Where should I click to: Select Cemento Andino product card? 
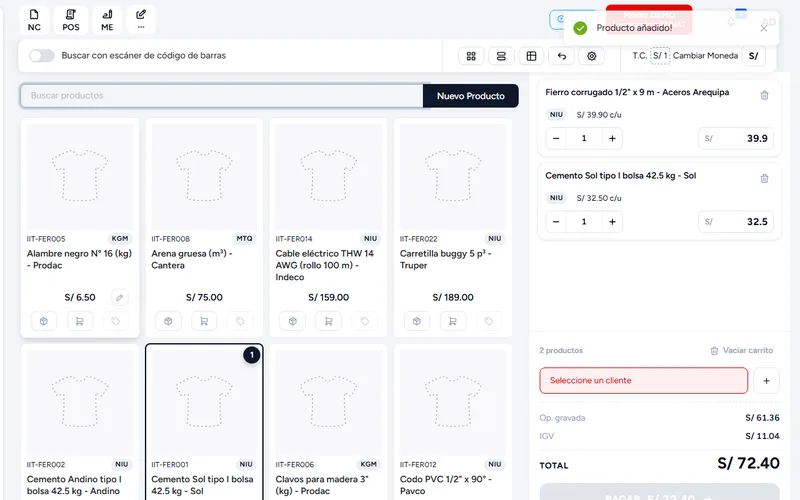80,422
